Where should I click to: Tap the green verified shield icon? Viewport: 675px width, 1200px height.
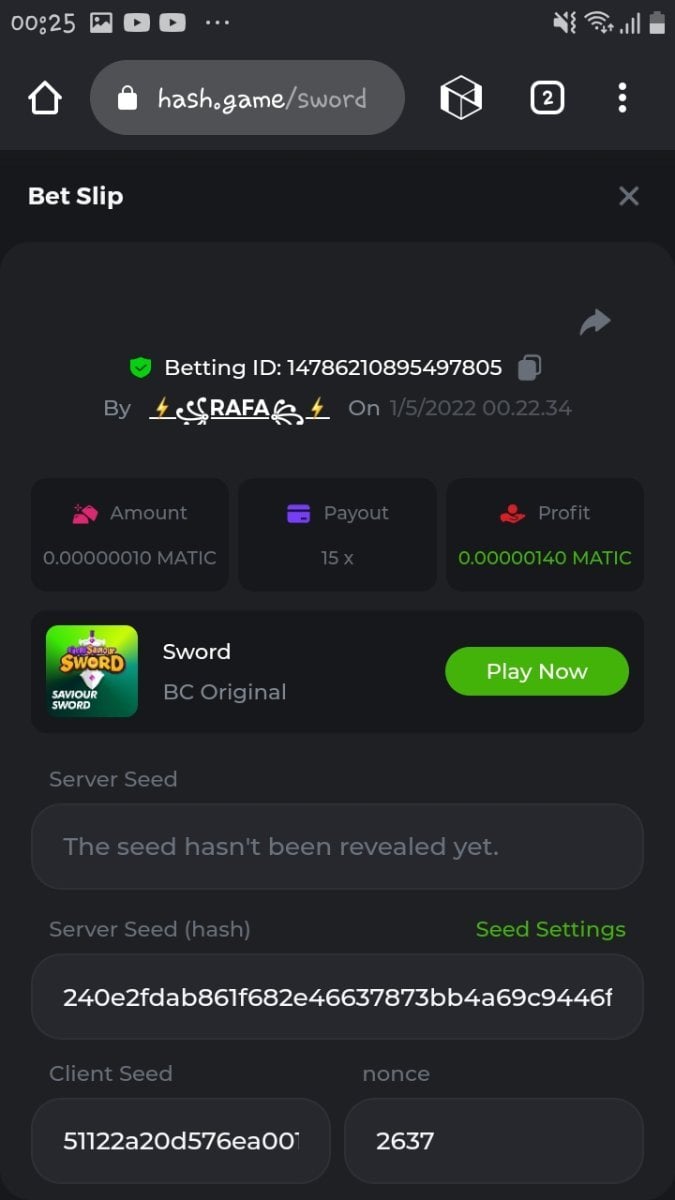tap(141, 368)
